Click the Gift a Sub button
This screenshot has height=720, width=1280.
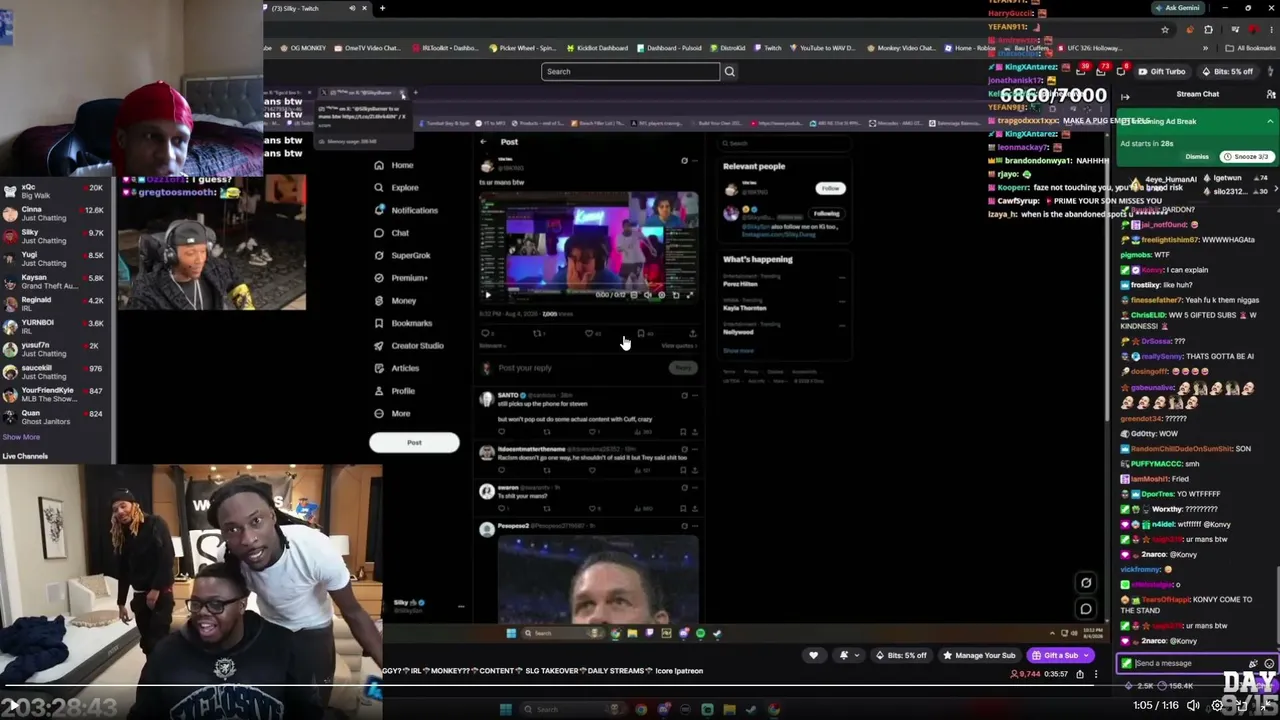[x=1060, y=656]
